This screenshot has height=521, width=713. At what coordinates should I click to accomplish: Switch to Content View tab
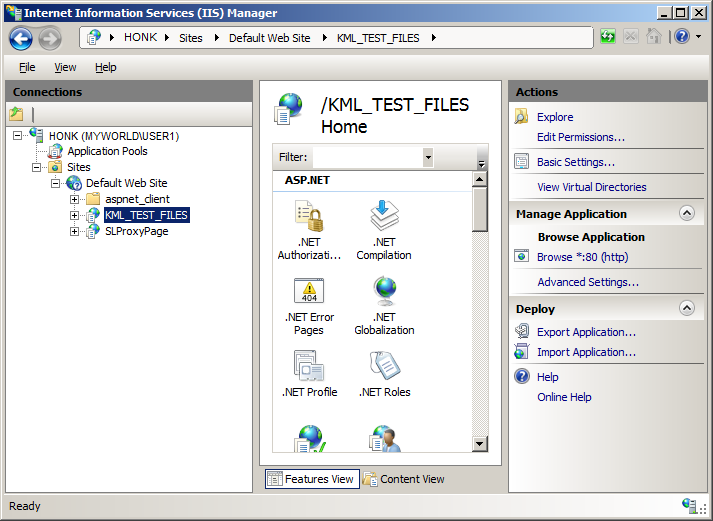point(404,479)
